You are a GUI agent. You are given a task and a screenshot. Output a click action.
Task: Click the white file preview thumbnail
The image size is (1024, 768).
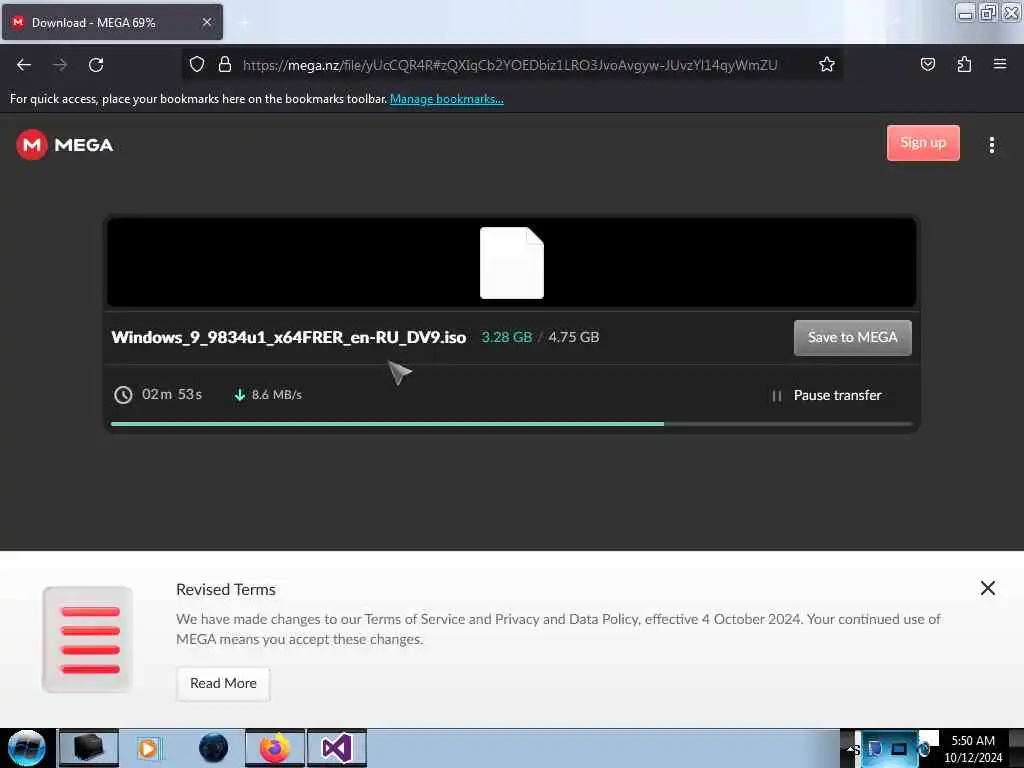(511, 263)
